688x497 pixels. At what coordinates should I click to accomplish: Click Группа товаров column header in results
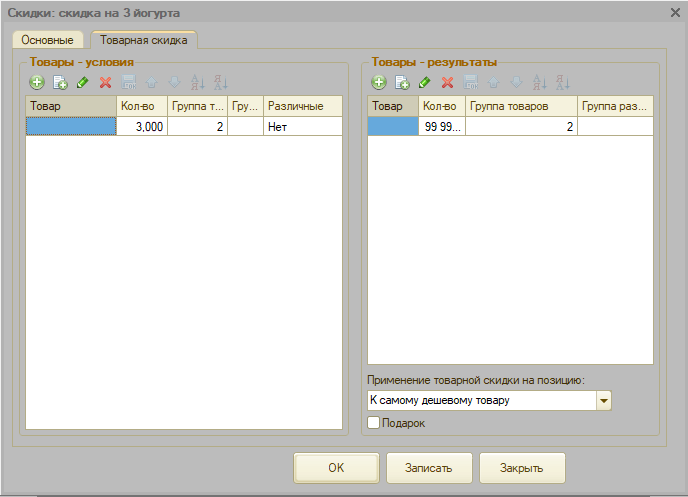pos(520,106)
